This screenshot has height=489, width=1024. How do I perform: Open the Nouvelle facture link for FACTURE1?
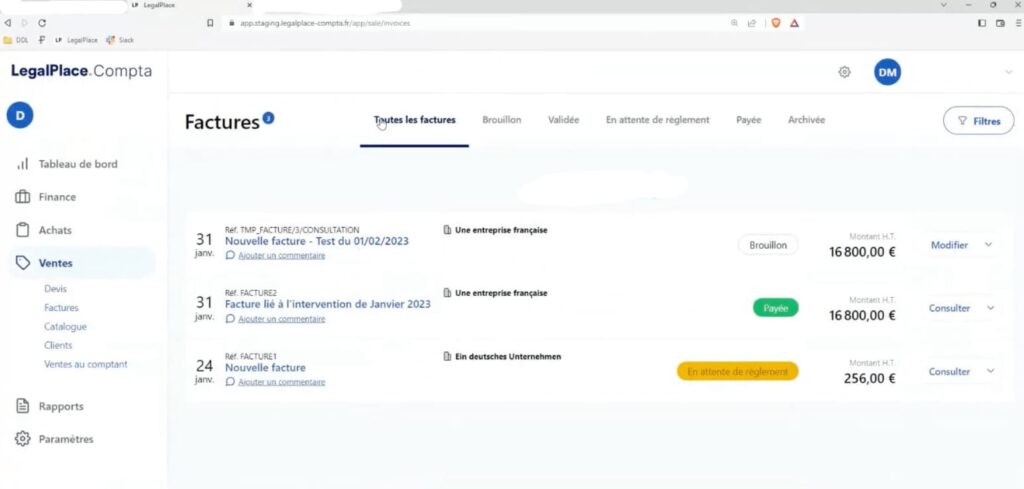click(265, 368)
